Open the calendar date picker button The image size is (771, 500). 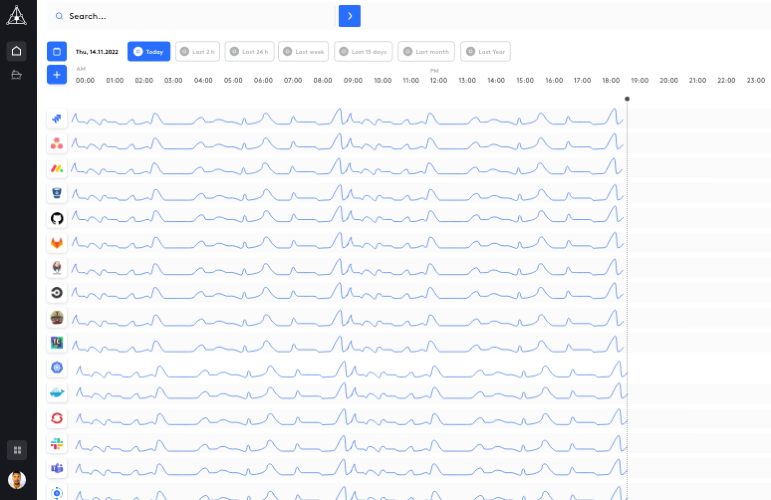click(57, 52)
